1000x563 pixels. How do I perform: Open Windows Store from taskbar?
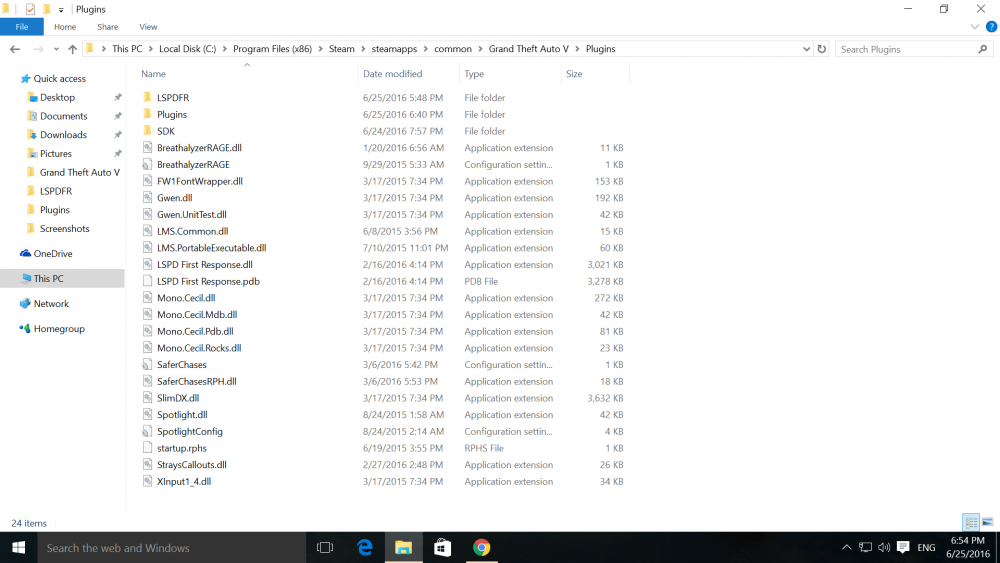pos(442,548)
